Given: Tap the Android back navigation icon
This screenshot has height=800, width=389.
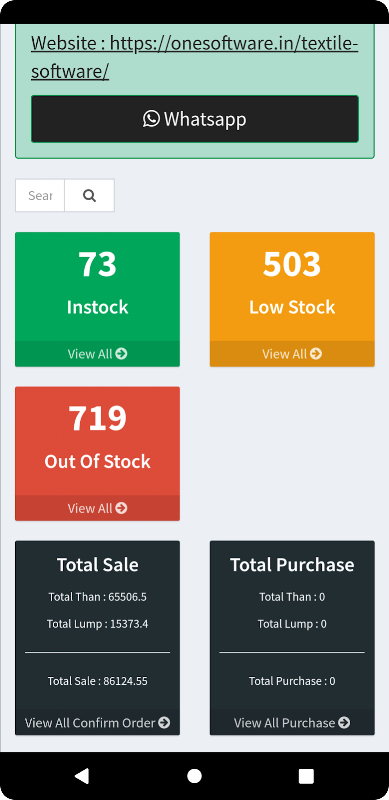Looking at the screenshot, I should [x=82, y=776].
